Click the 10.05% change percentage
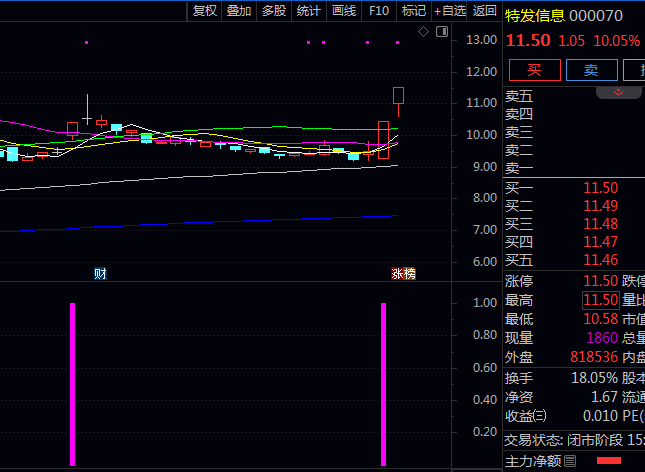Image resolution: width=645 pixels, height=472 pixels. coord(616,41)
